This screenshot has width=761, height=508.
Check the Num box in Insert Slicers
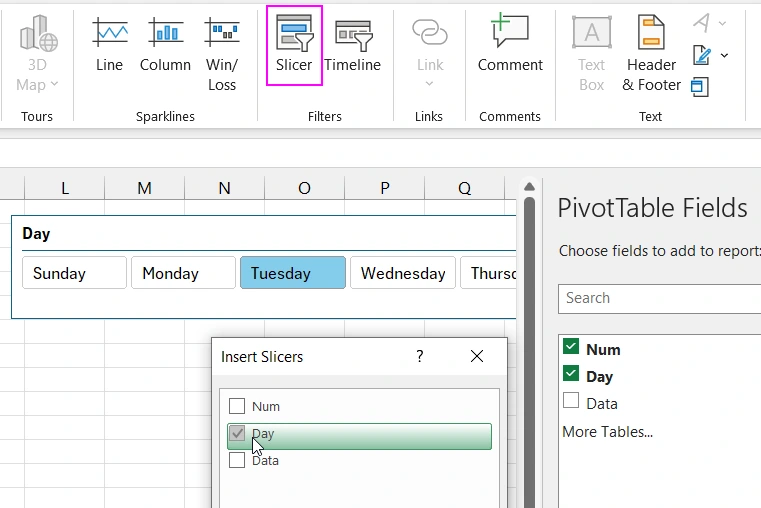[237, 406]
